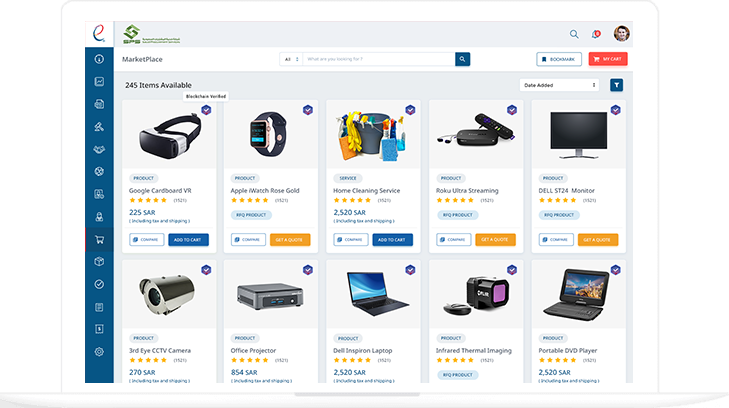Open the notifications bell

[596, 34]
